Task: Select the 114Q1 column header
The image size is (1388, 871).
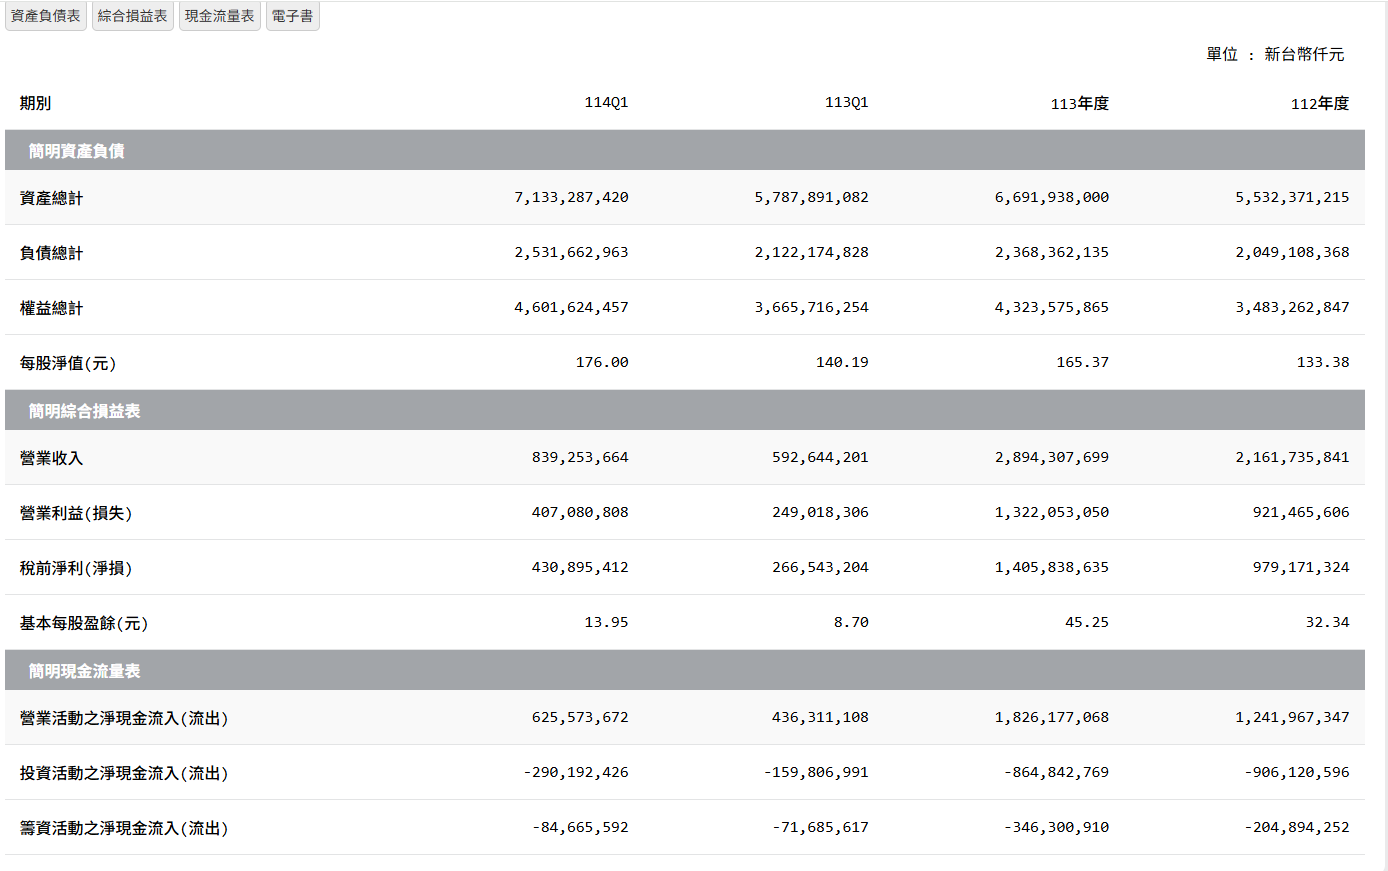Action: point(606,103)
